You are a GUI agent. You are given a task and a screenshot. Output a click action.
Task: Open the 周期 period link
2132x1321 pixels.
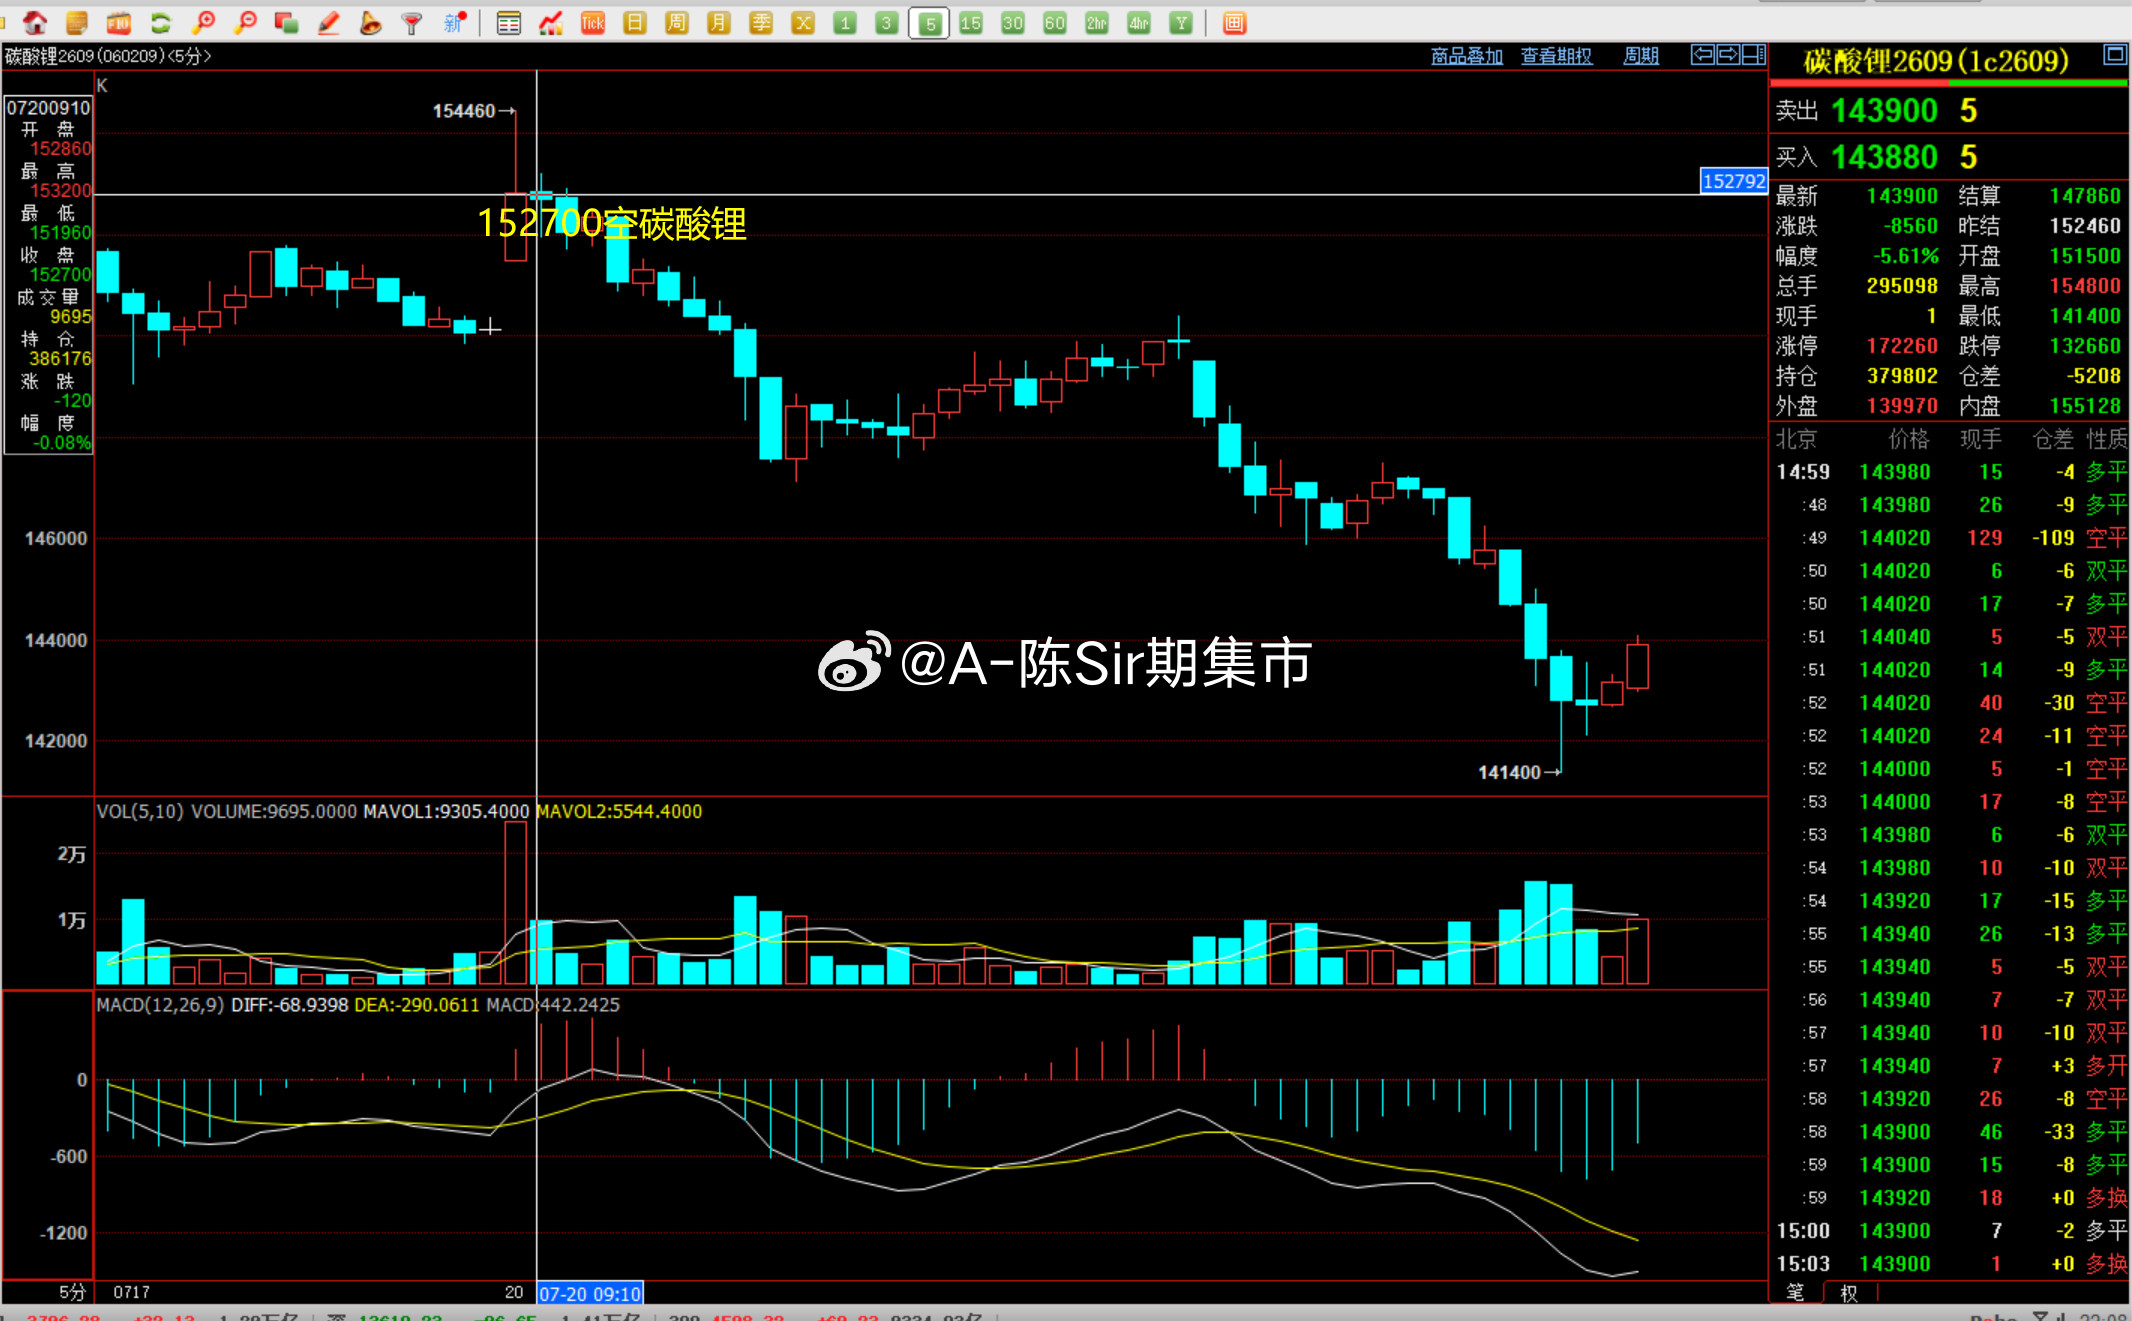(1641, 56)
